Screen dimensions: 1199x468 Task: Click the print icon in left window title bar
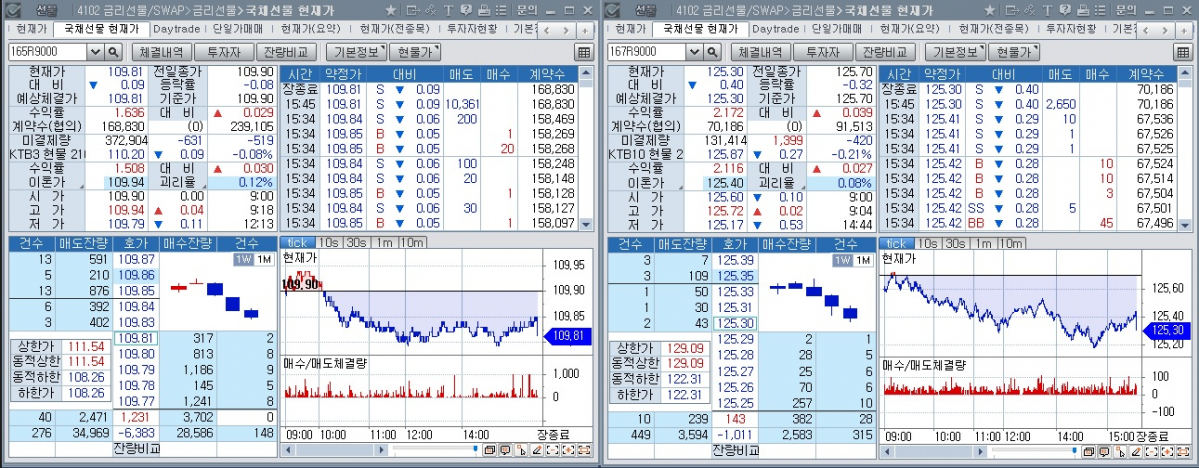coord(483,11)
